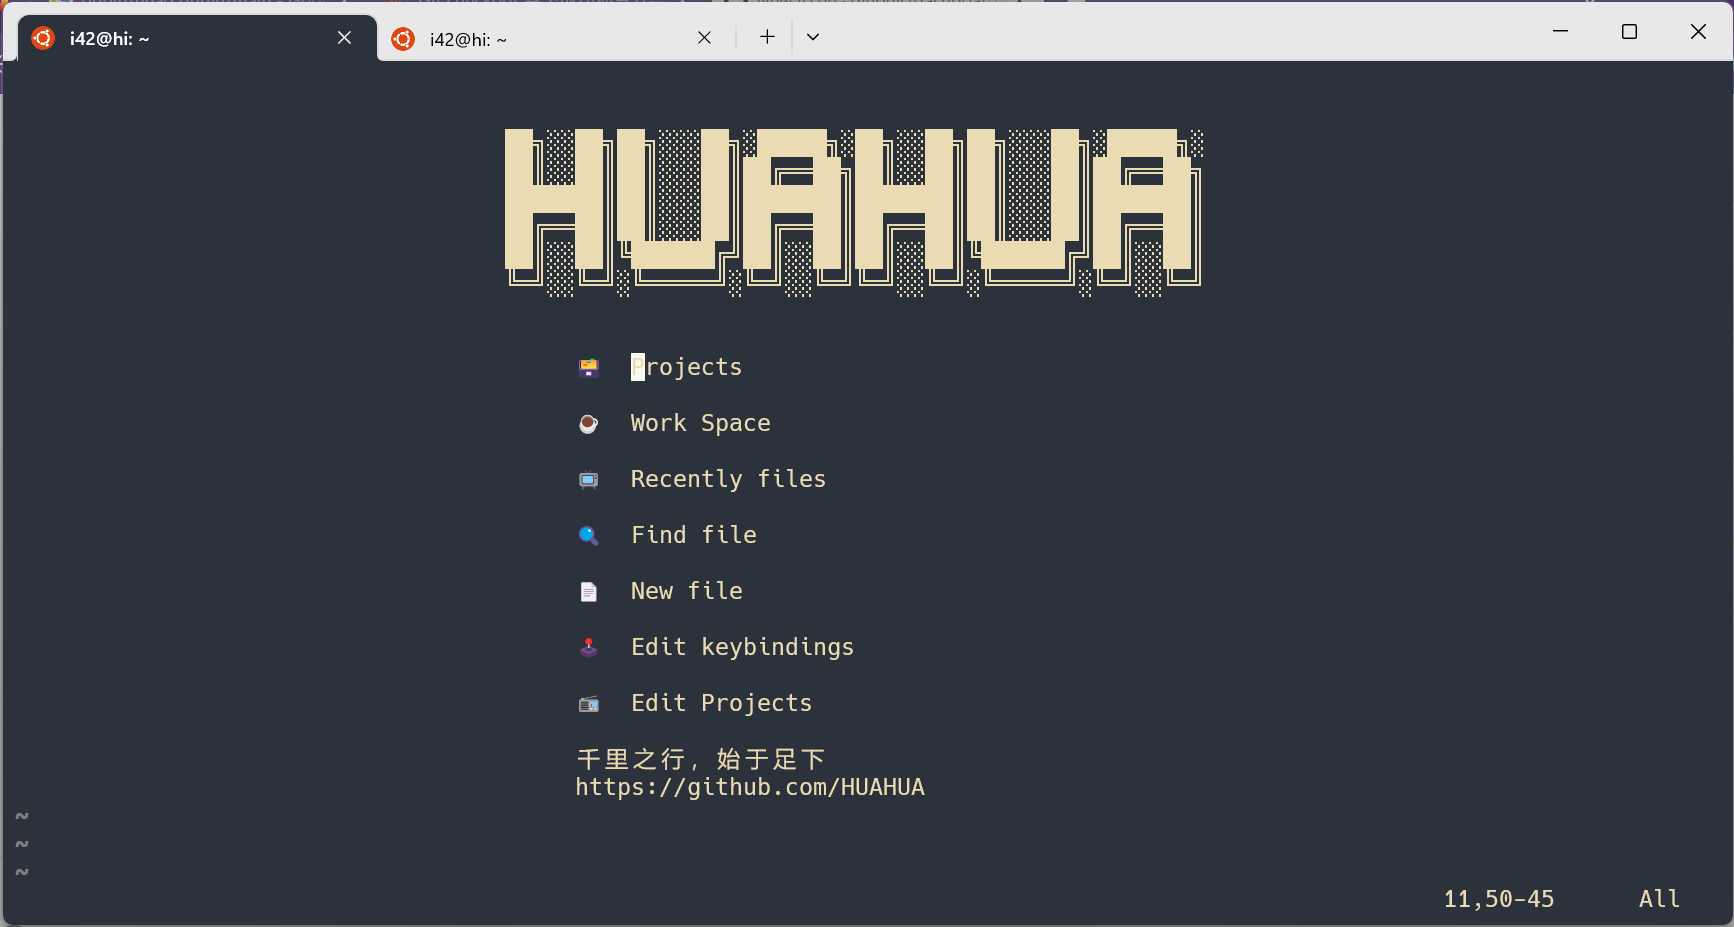
Task: Open the Recently files entry
Action: point(728,479)
